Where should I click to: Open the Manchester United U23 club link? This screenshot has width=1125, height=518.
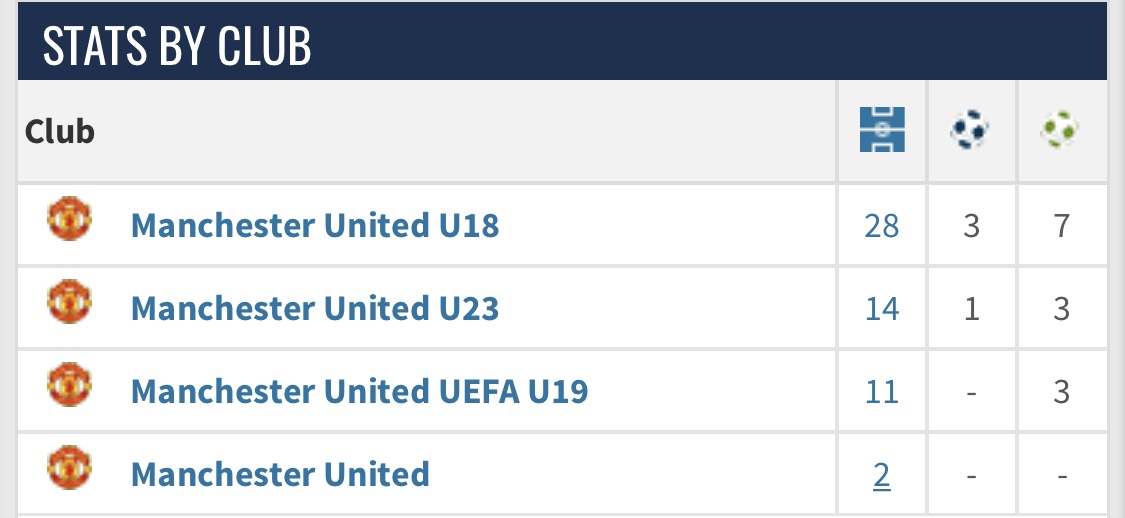point(315,309)
